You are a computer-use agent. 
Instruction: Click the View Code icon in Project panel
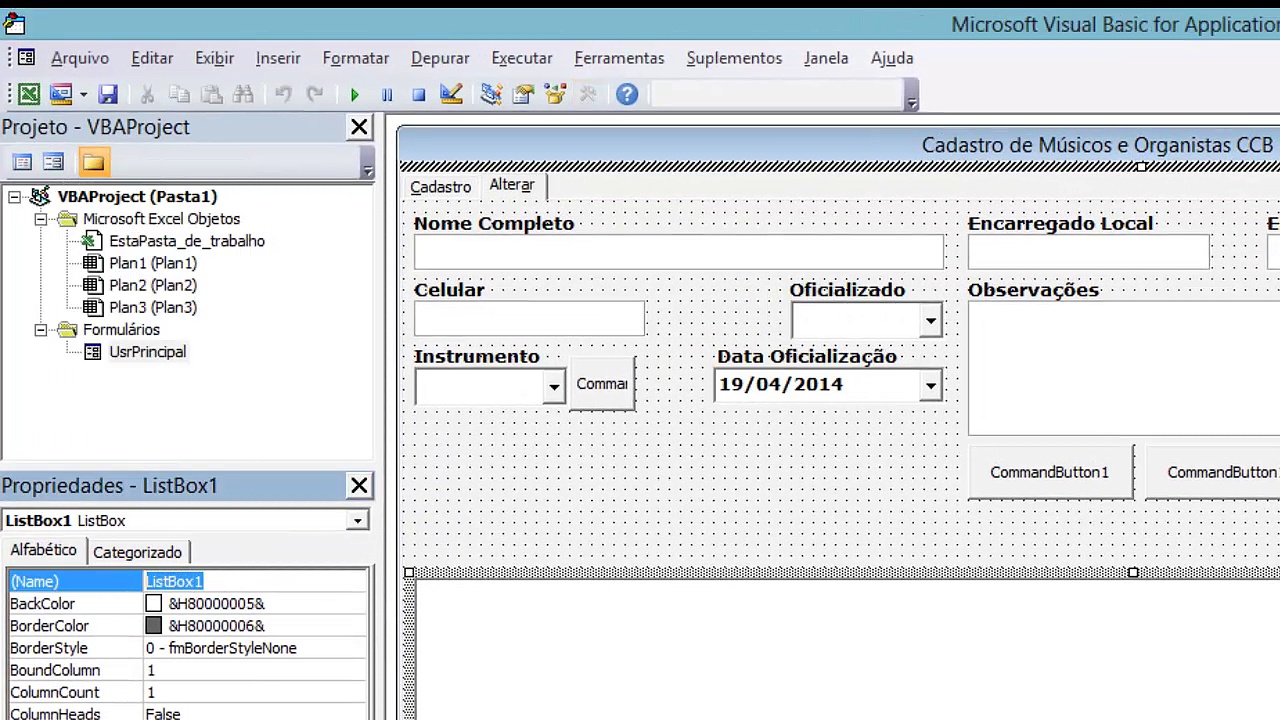pos(22,162)
